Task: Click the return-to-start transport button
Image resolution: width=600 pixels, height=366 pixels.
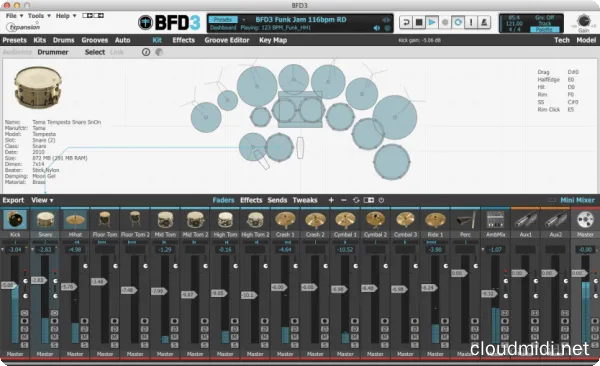Action: [x=406, y=23]
